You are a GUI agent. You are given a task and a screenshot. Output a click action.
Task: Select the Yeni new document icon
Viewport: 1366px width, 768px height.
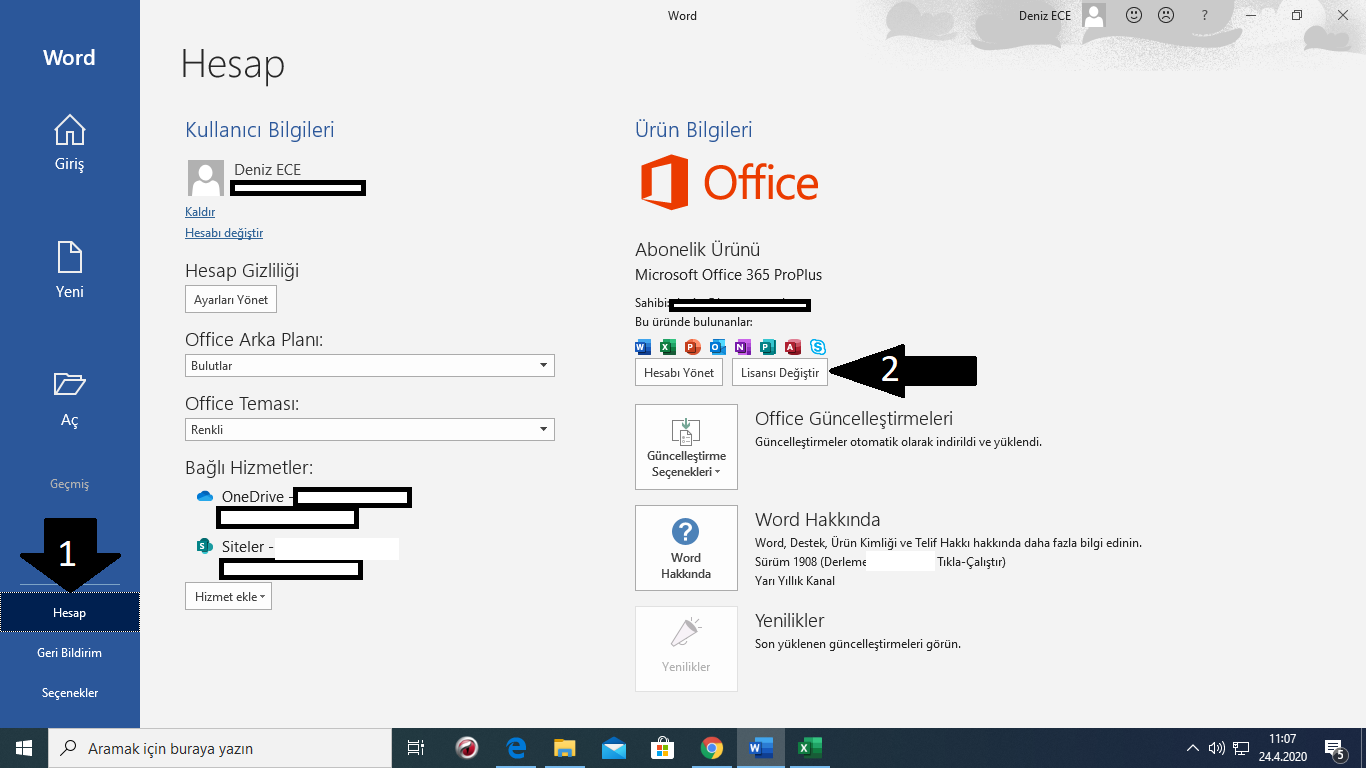pyautogui.click(x=69, y=258)
